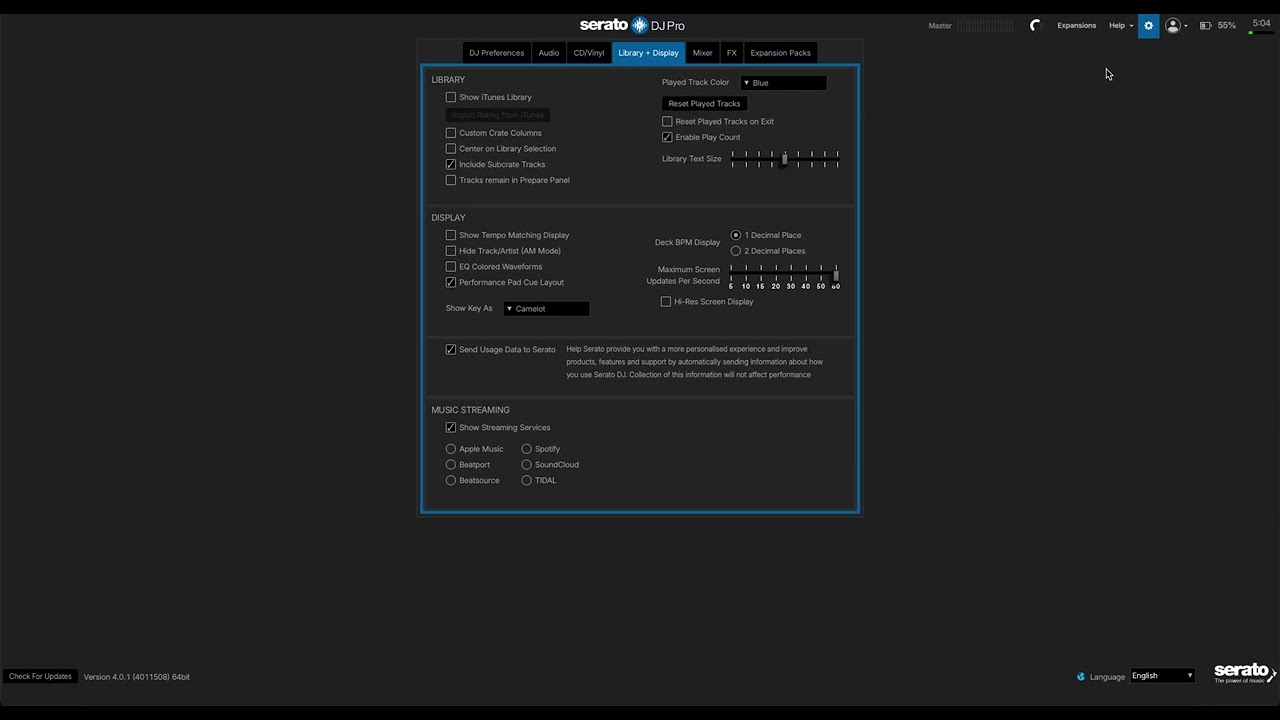Select Apple Music streaming service
1280x720 pixels.
(x=451, y=449)
